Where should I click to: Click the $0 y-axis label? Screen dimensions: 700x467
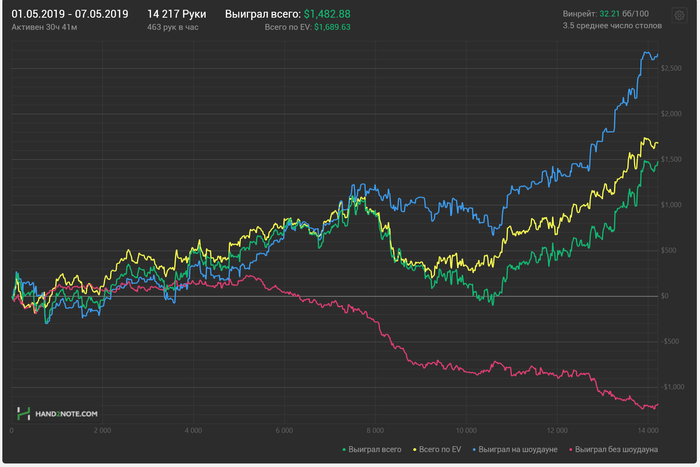click(x=665, y=296)
